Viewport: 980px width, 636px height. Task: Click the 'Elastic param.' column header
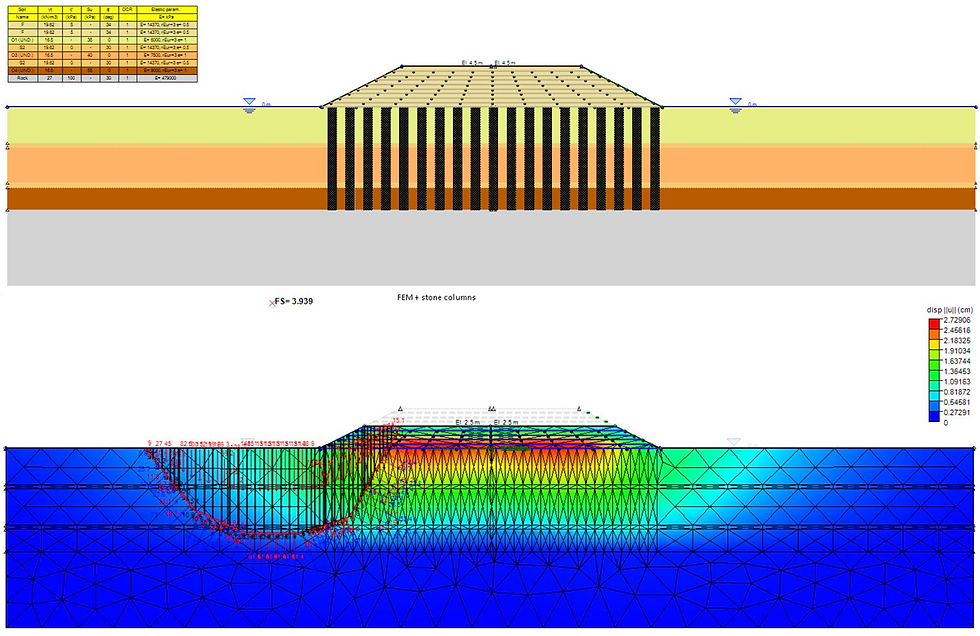click(x=167, y=9)
